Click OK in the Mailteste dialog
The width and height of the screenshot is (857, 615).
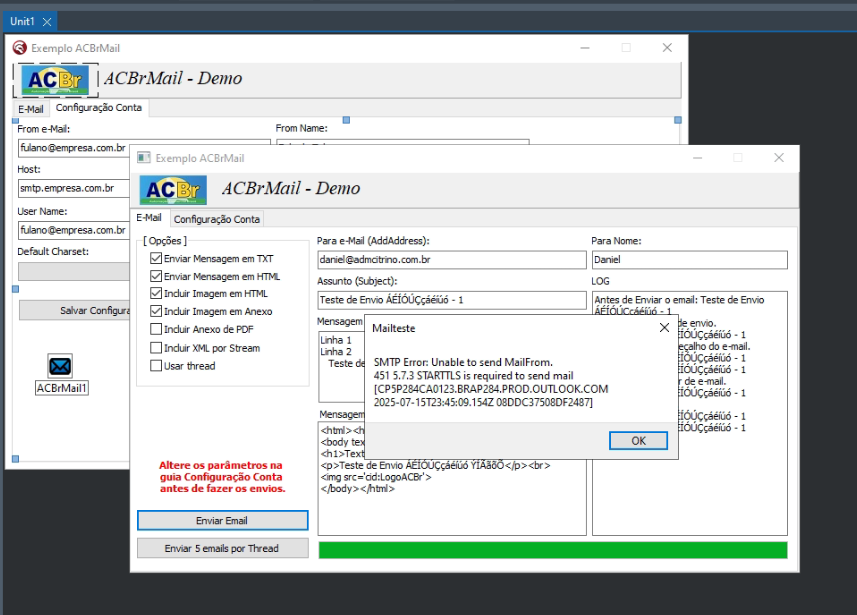[638, 441]
